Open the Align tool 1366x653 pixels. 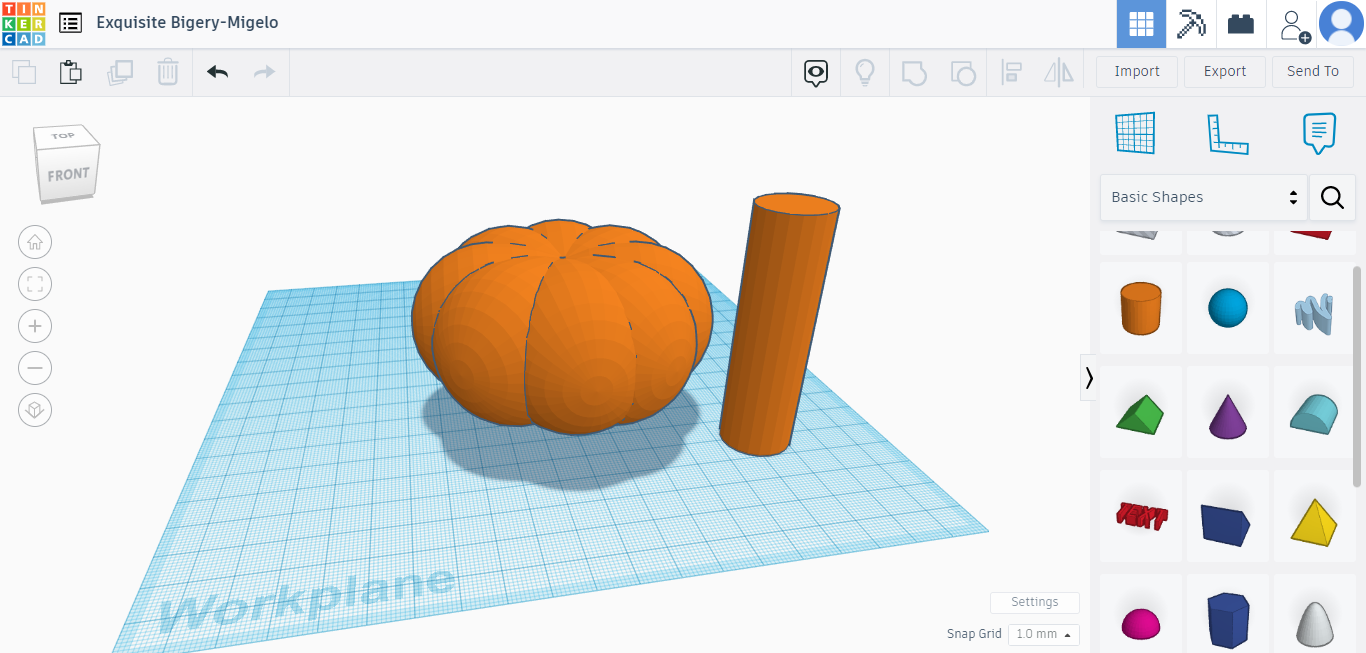point(1012,71)
